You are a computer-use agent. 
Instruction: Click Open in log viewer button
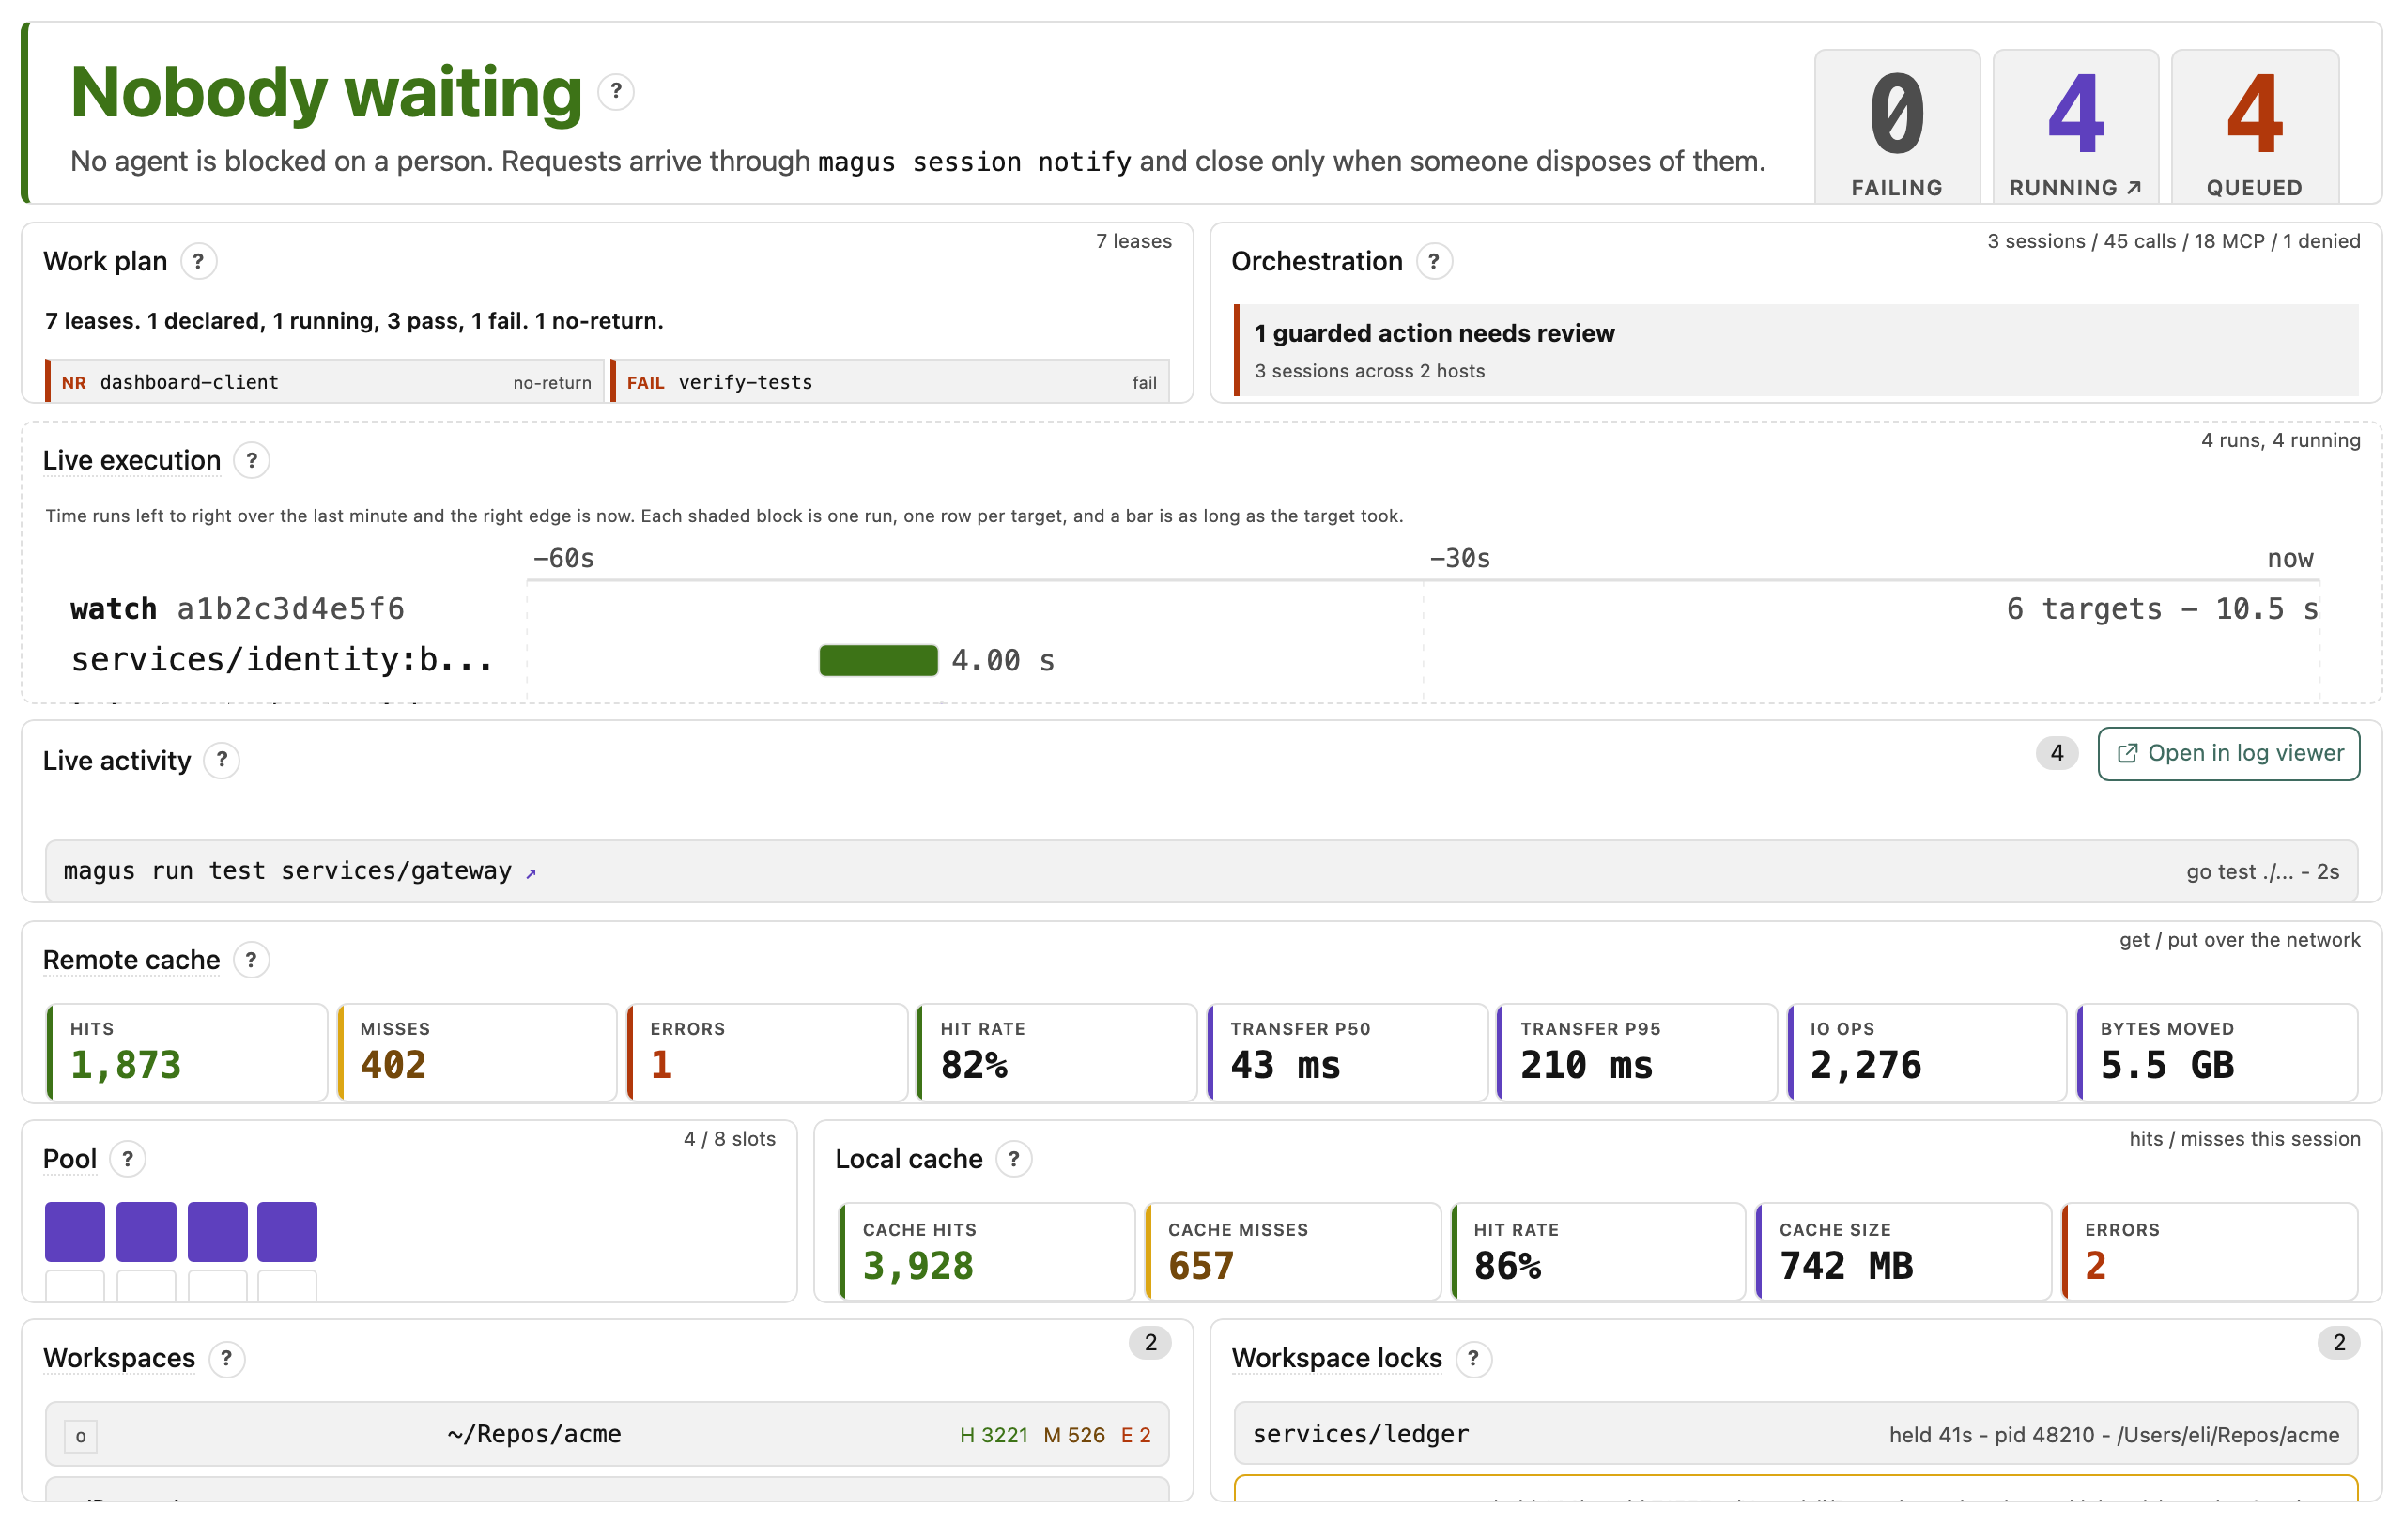point(2228,754)
